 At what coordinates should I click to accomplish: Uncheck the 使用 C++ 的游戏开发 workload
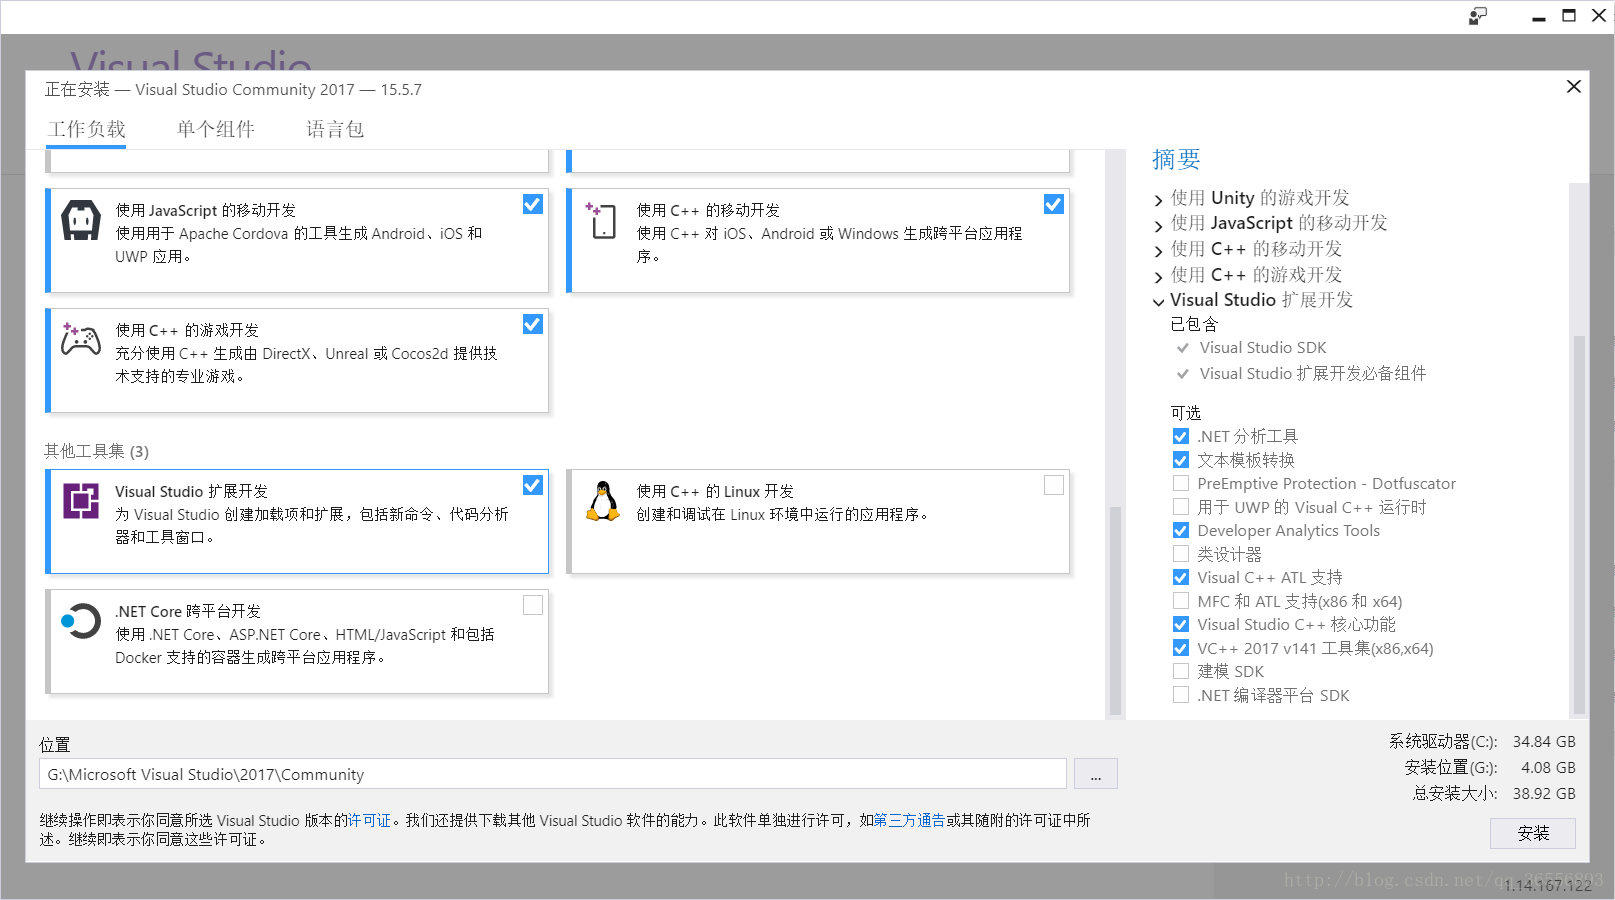[533, 324]
